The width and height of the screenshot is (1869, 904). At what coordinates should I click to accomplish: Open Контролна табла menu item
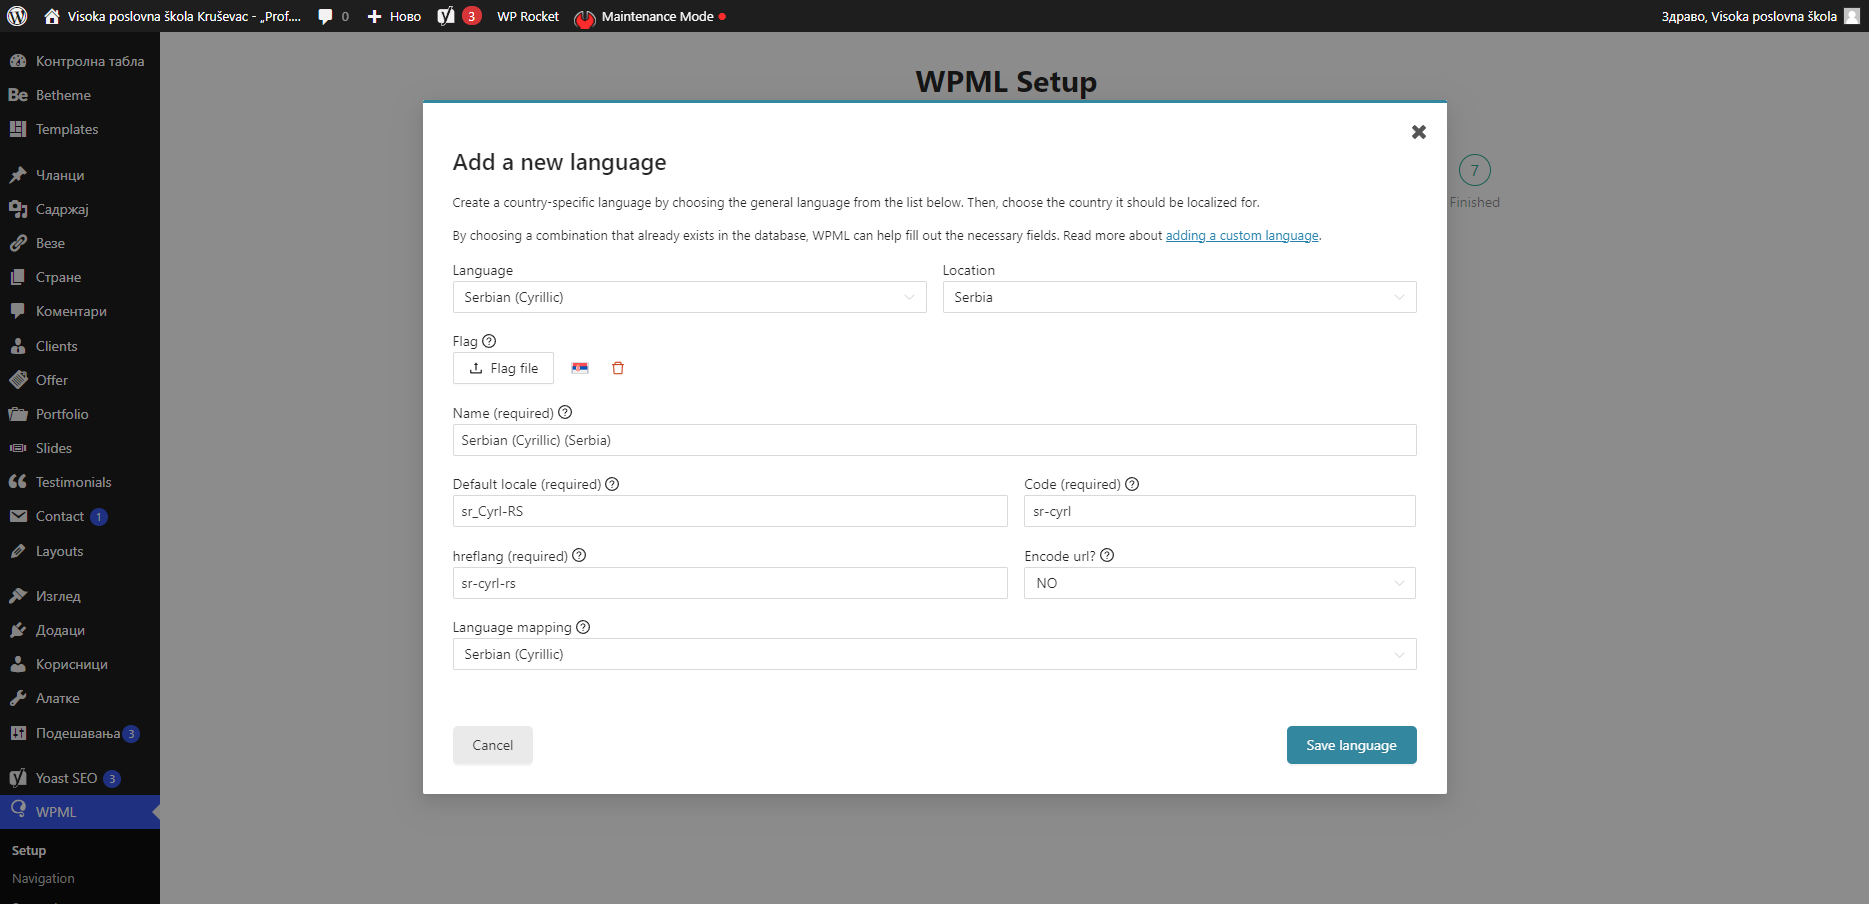coord(80,61)
